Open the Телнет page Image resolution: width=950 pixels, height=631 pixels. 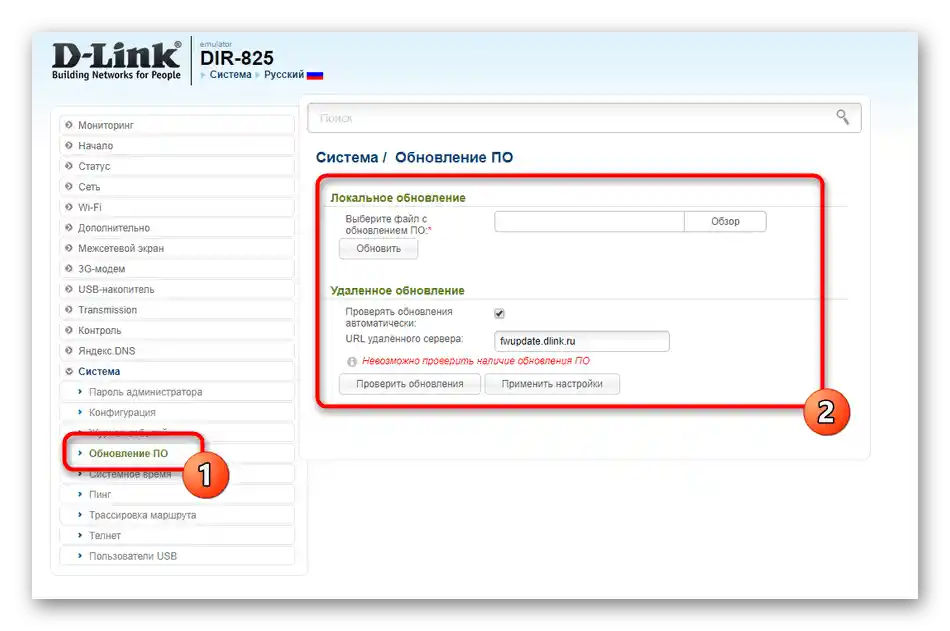pos(177,536)
